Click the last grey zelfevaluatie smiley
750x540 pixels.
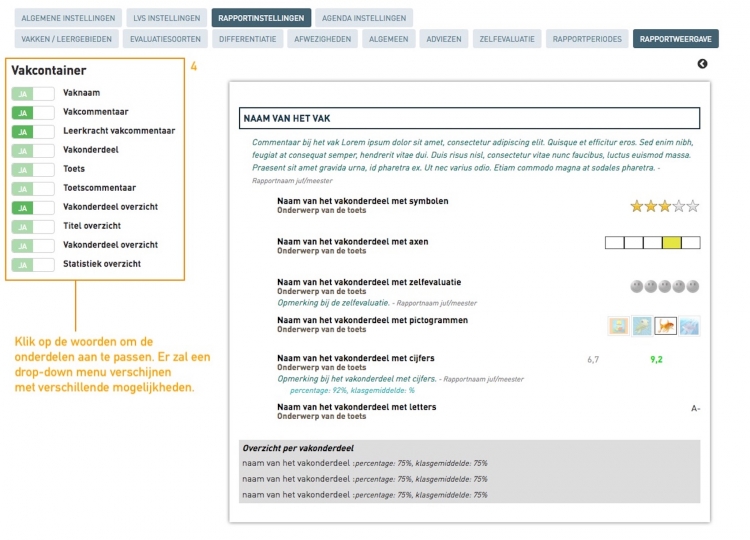(693, 287)
